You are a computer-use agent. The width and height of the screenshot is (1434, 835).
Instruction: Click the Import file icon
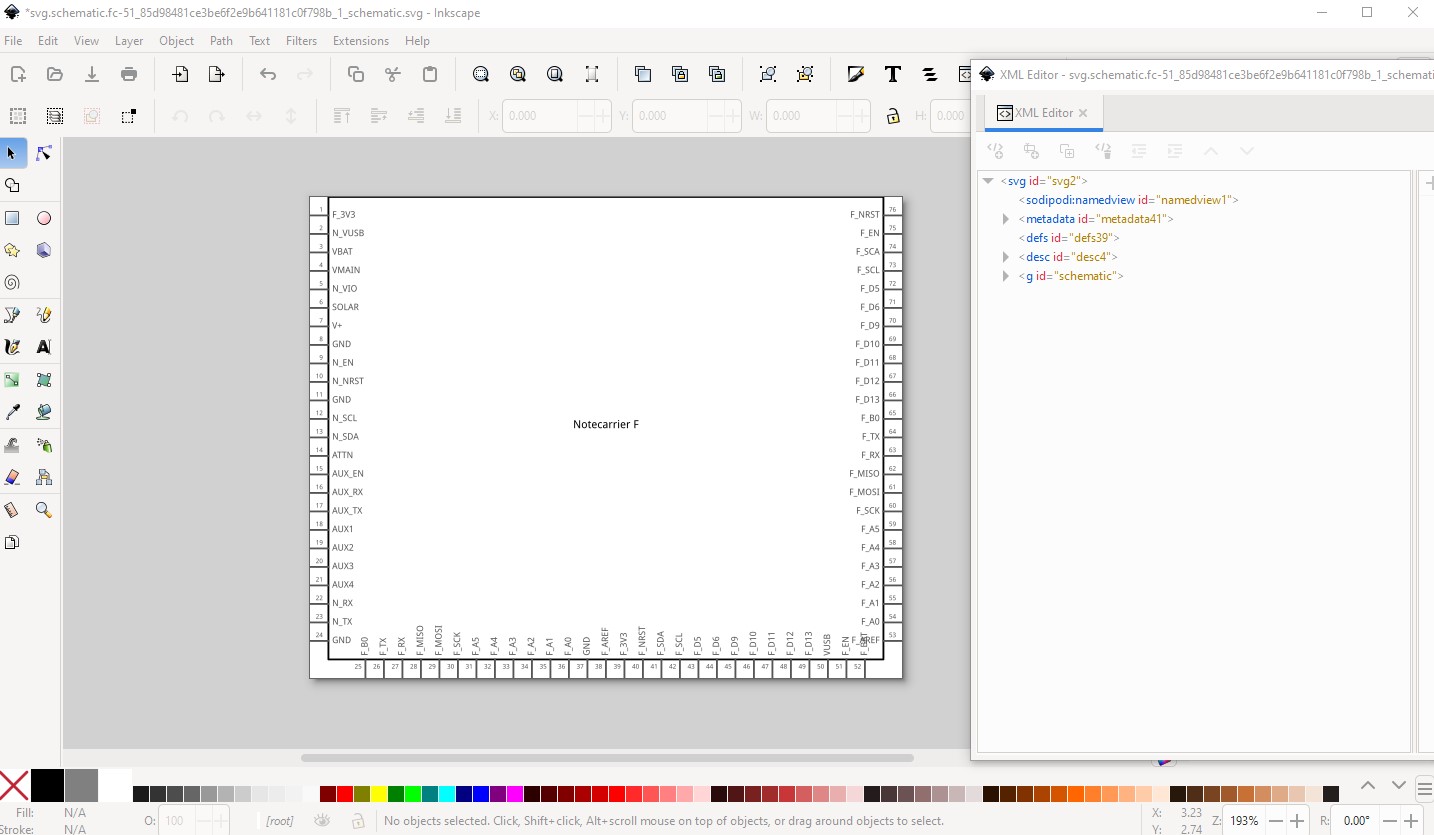point(180,74)
